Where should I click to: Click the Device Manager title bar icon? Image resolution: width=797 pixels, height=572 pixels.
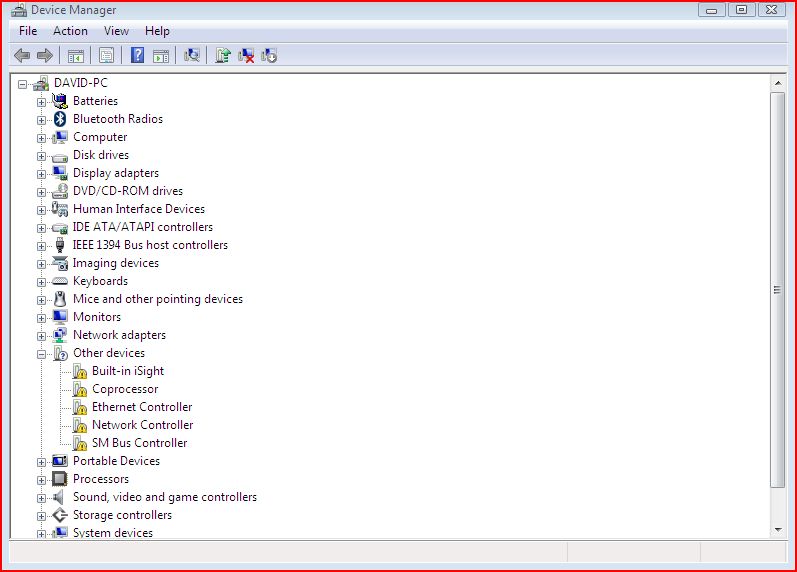[x=19, y=10]
